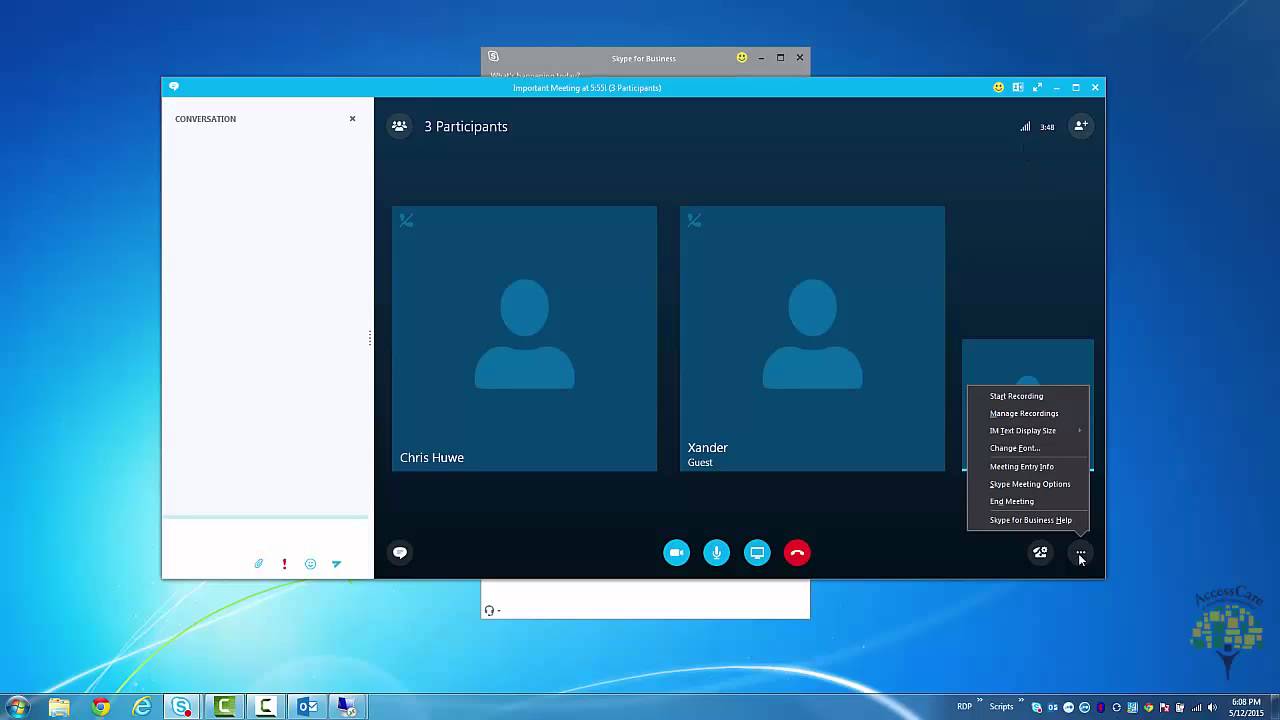Open the pick a layout icon
Image resolution: width=1280 pixels, height=720 pixels.
click(1018, 88)
